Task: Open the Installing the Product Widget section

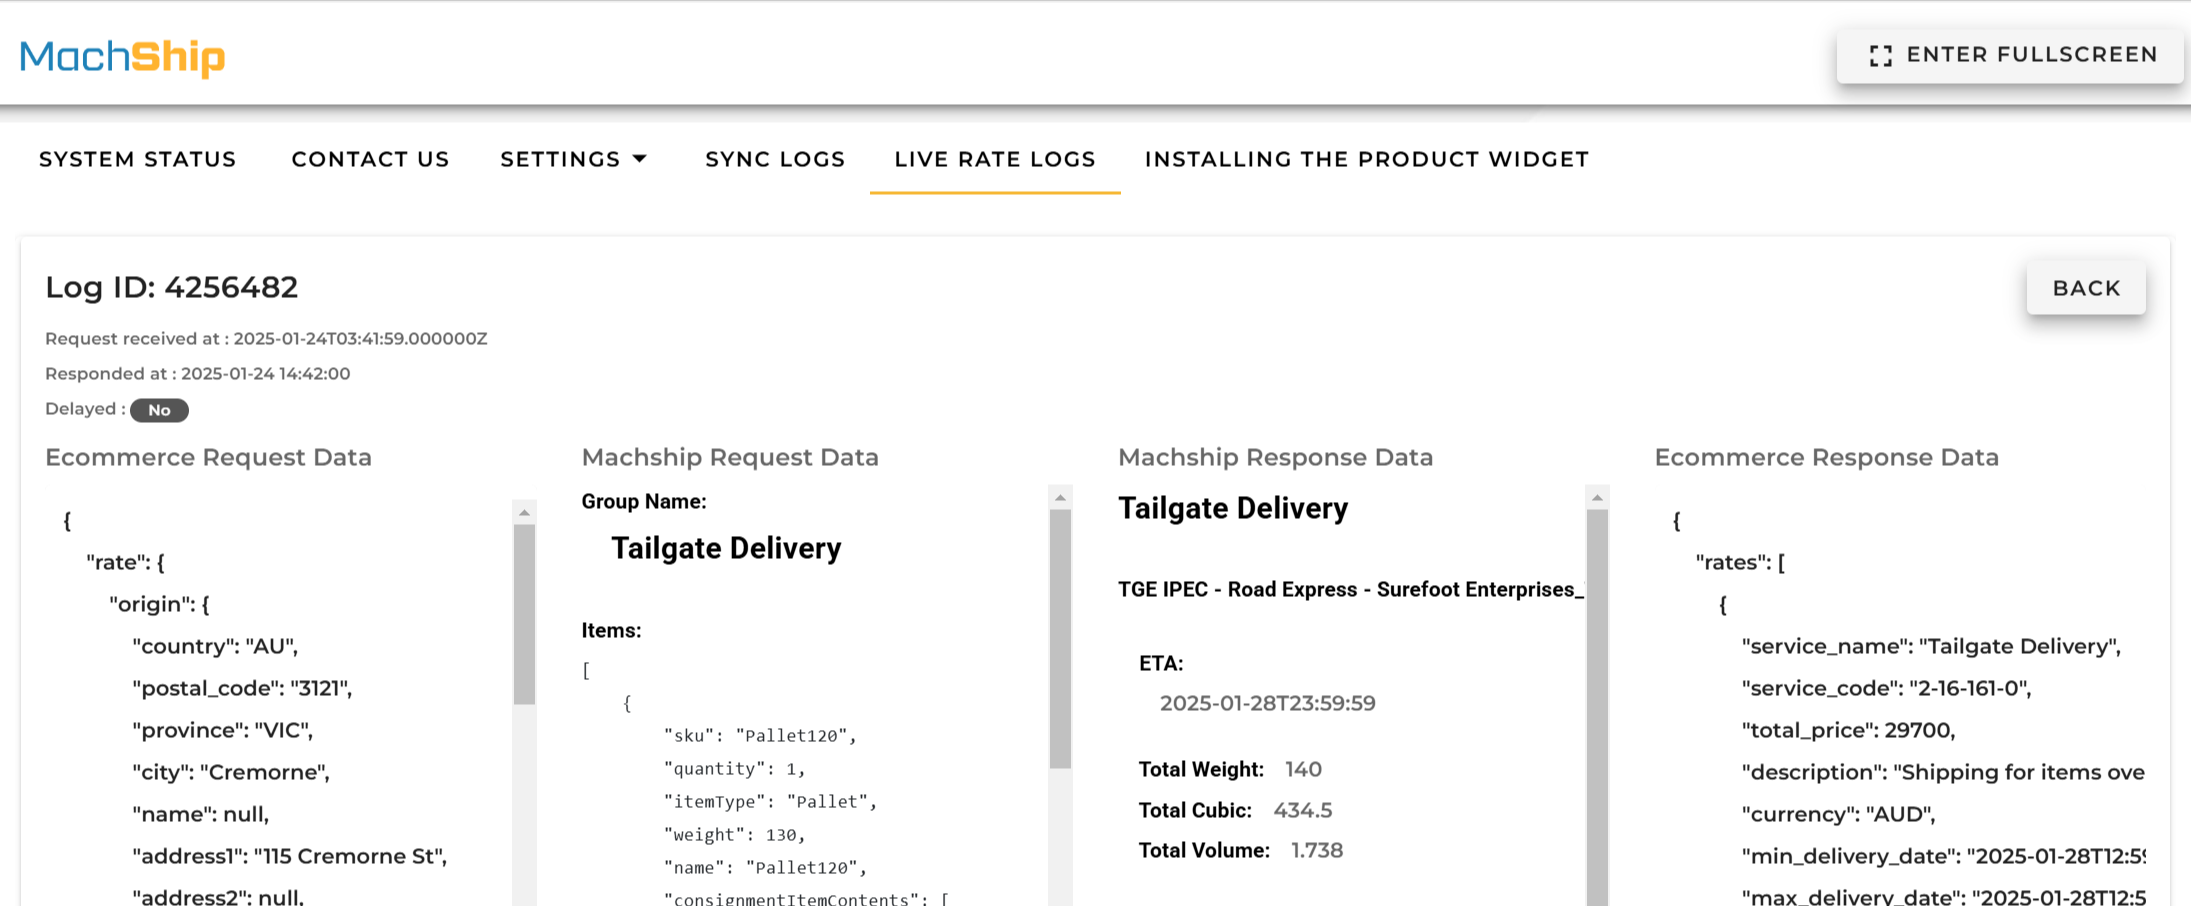Action: click(x=1367, y=159)
